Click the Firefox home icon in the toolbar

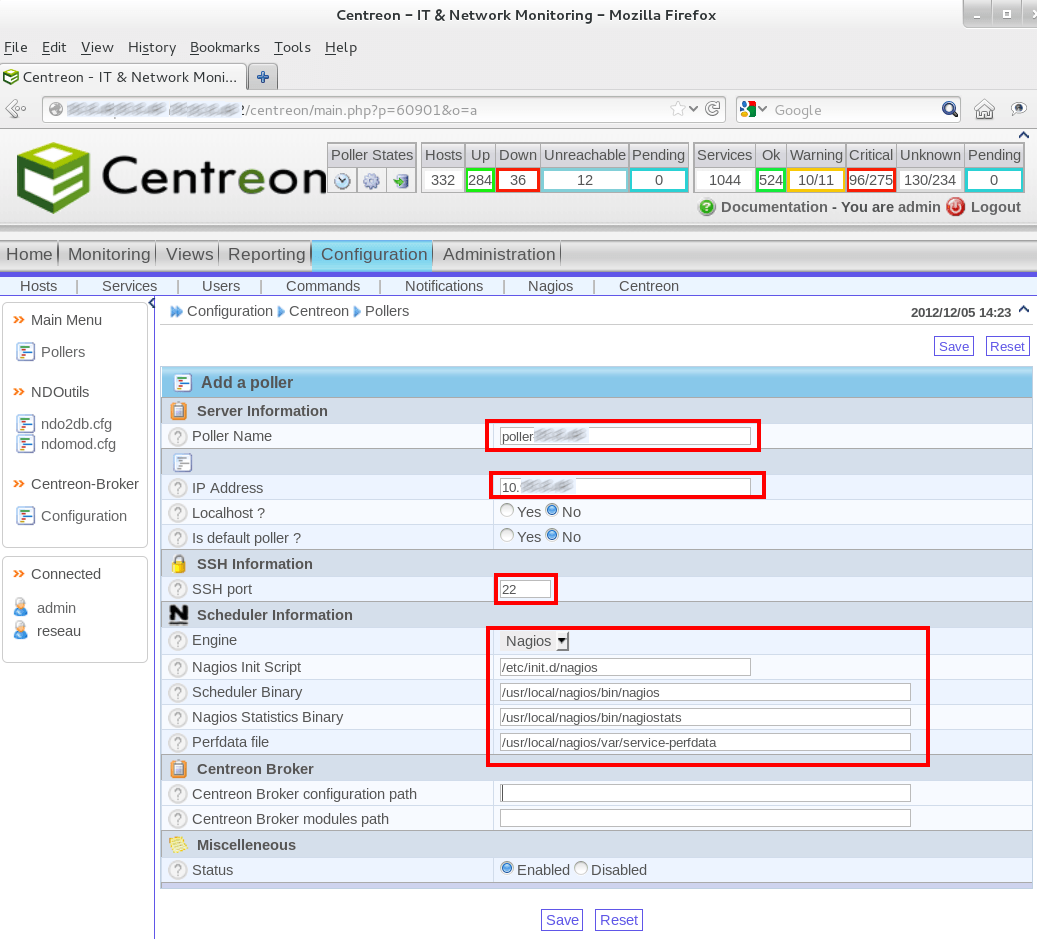(x=984, y=110)
